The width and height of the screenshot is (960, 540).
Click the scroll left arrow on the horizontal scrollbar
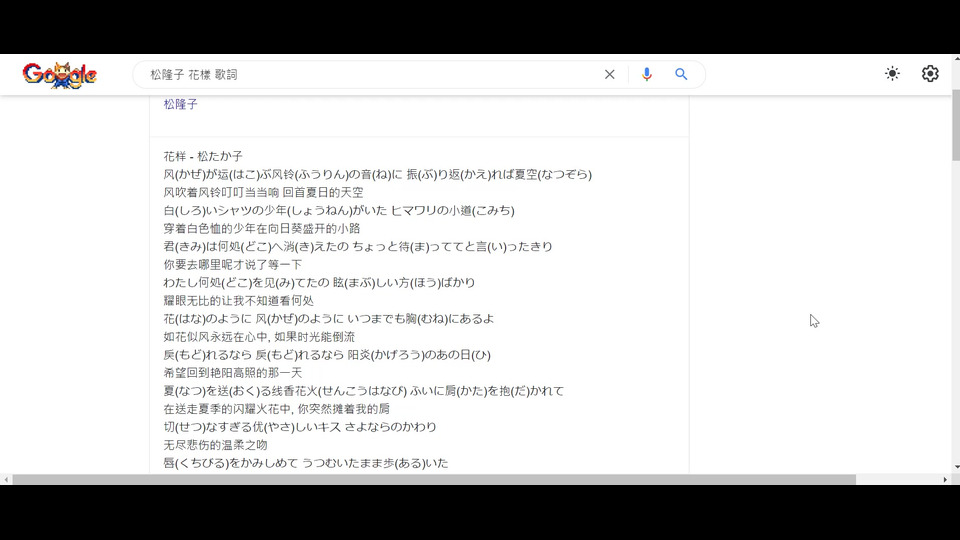tap(6, 479)
